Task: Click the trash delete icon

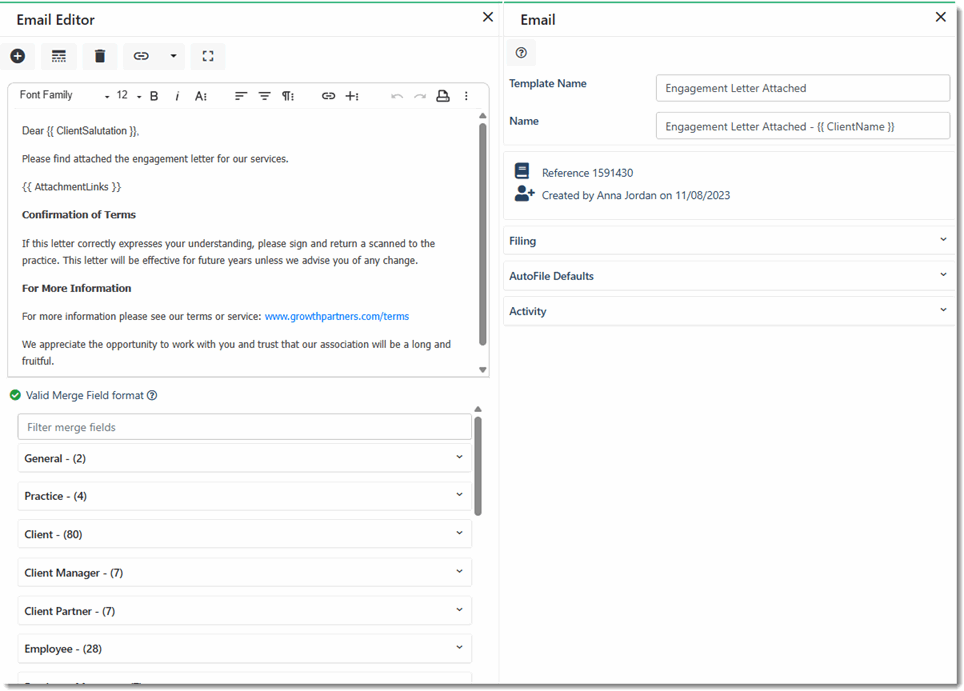Action: (x=100, y=57)
